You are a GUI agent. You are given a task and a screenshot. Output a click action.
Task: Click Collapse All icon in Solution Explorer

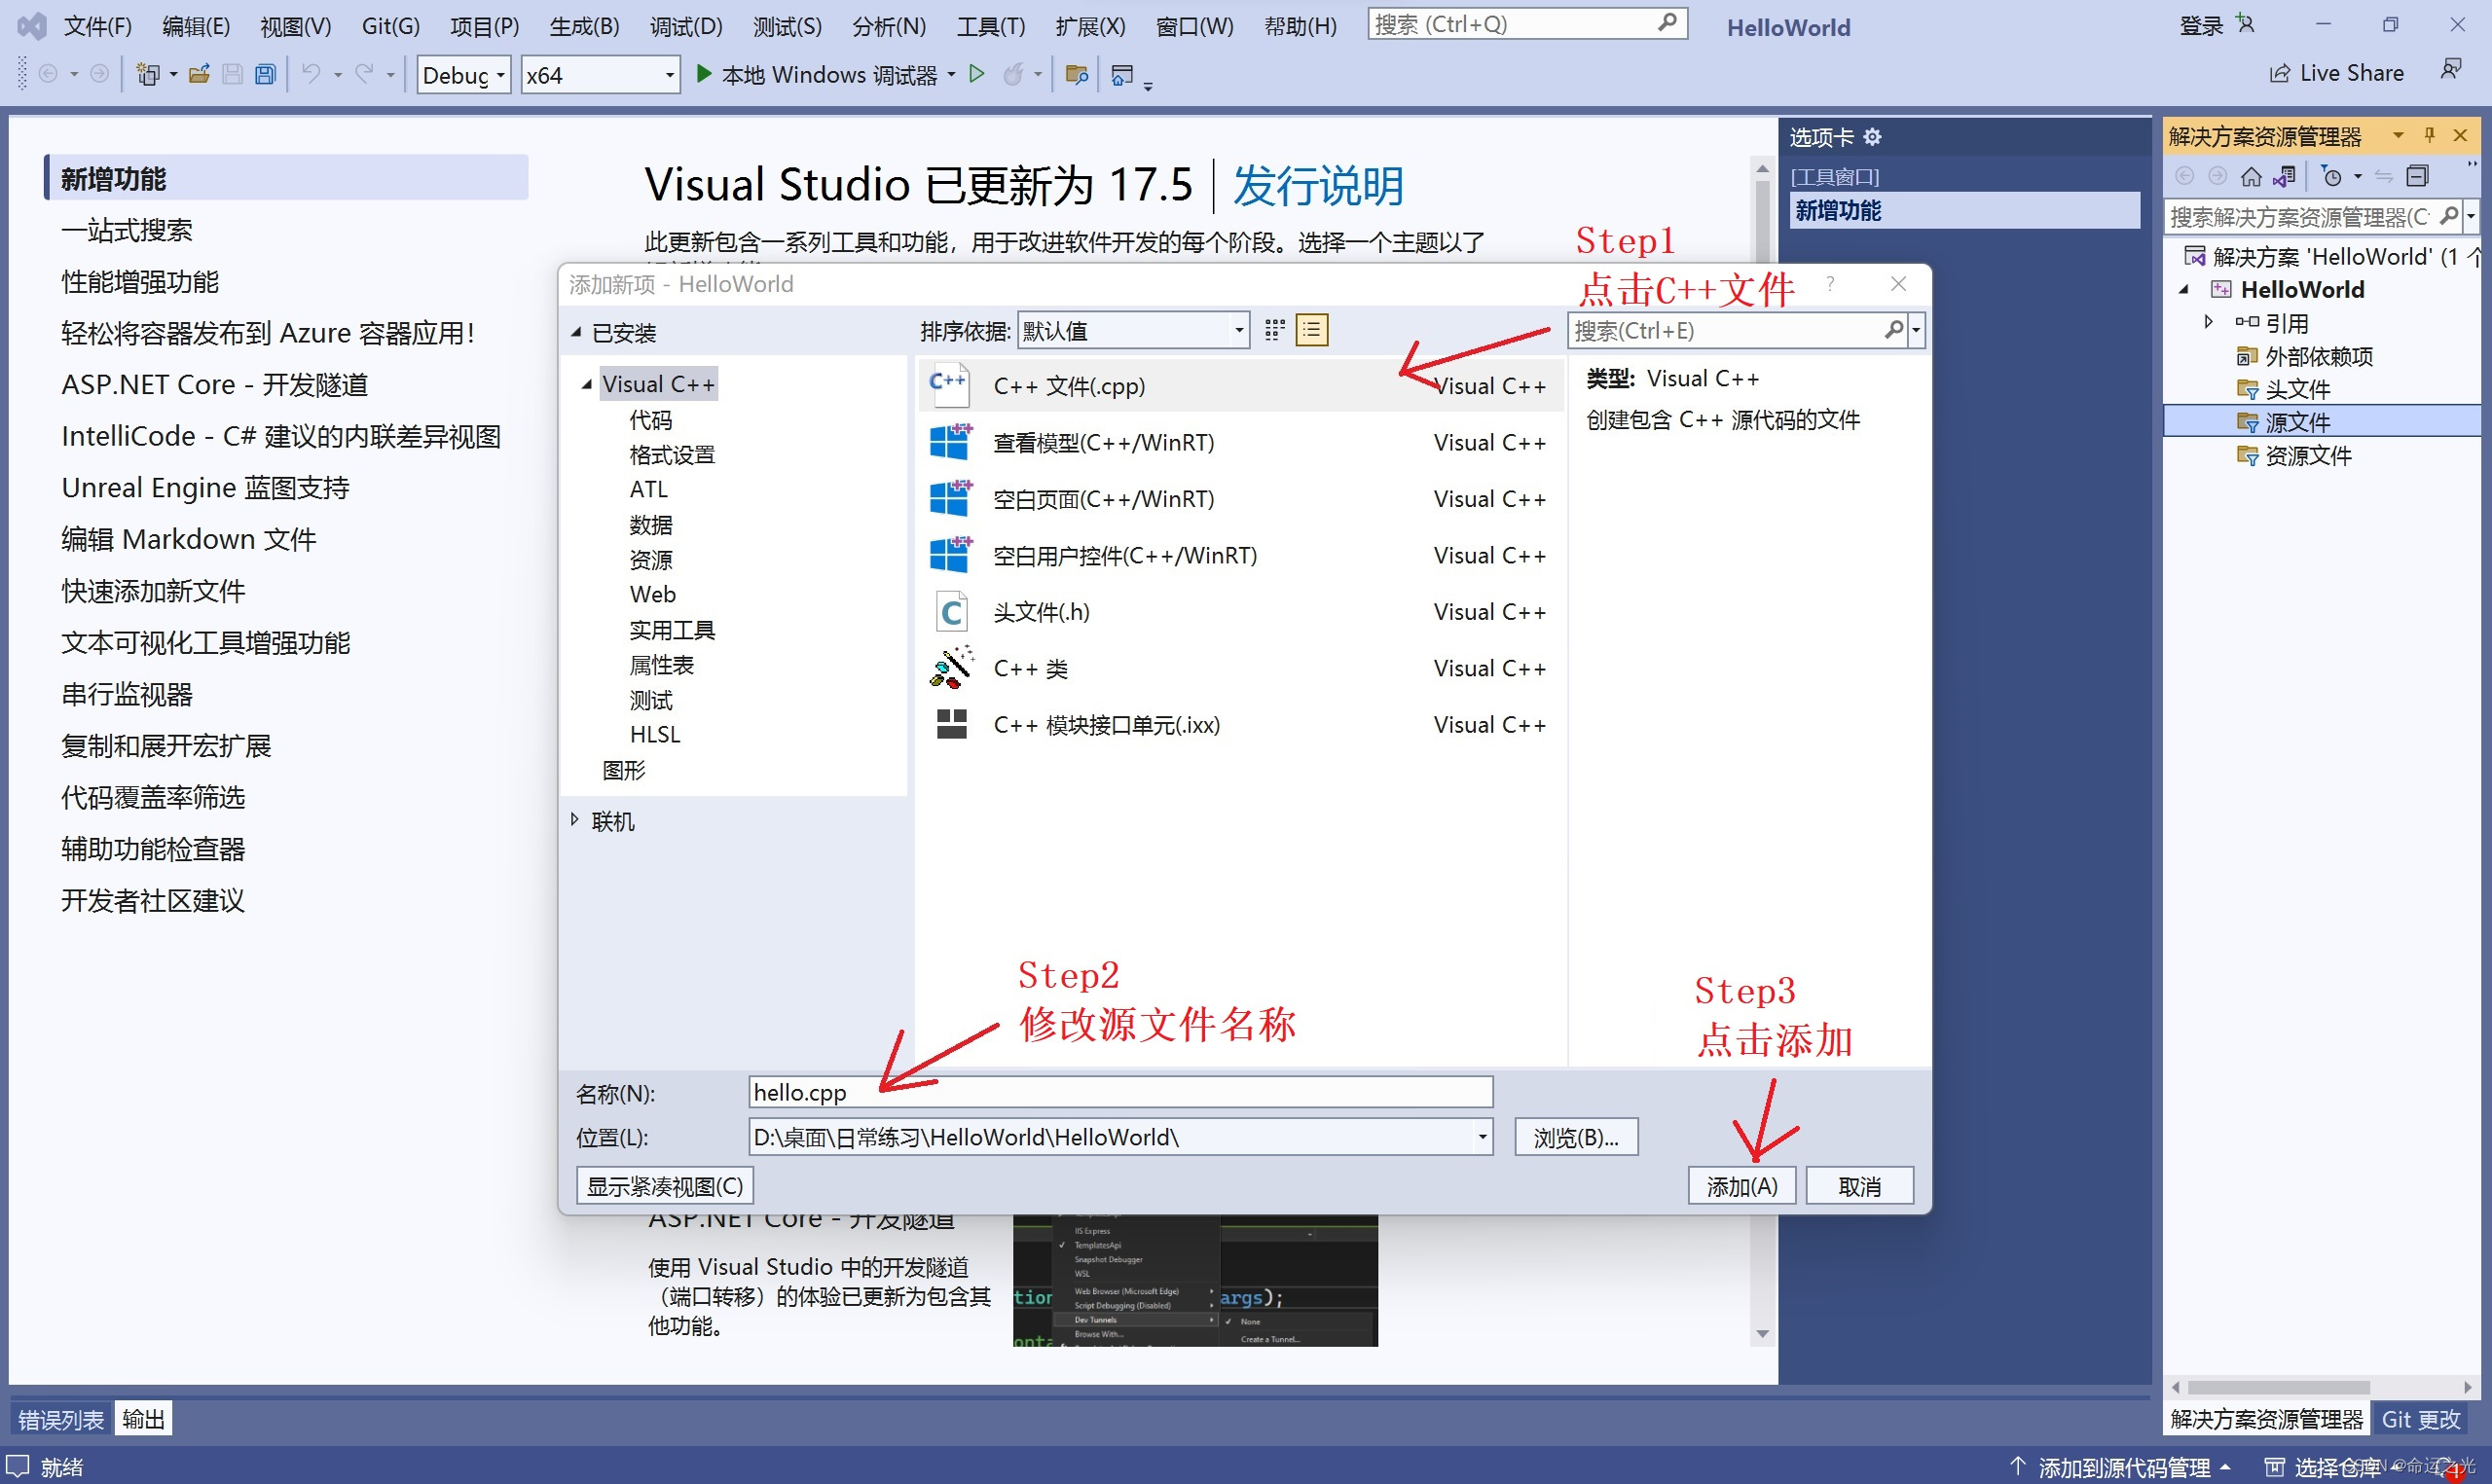2417,177
